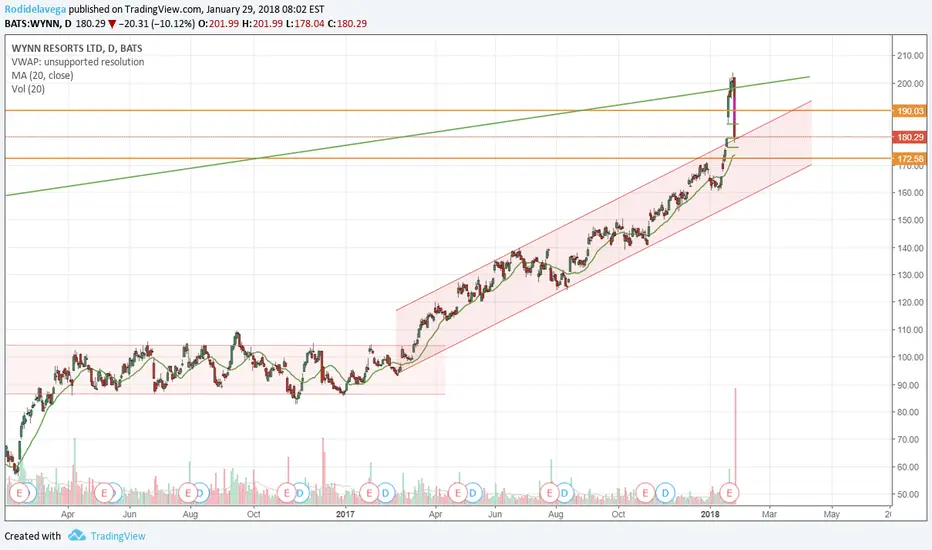Click the leftmost earnings E marker

(x=20, y=493)
